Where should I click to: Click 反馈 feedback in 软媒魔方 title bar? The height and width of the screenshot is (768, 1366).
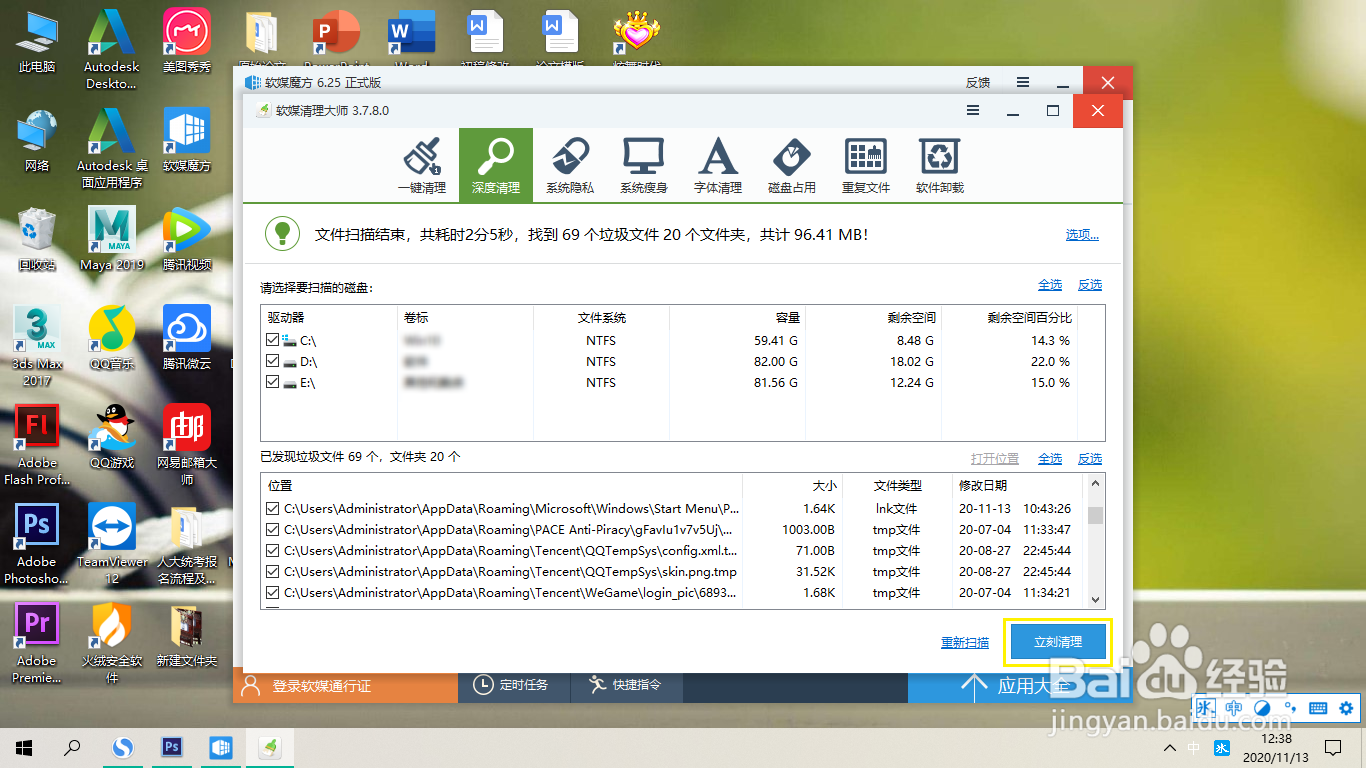coord(978,82)
